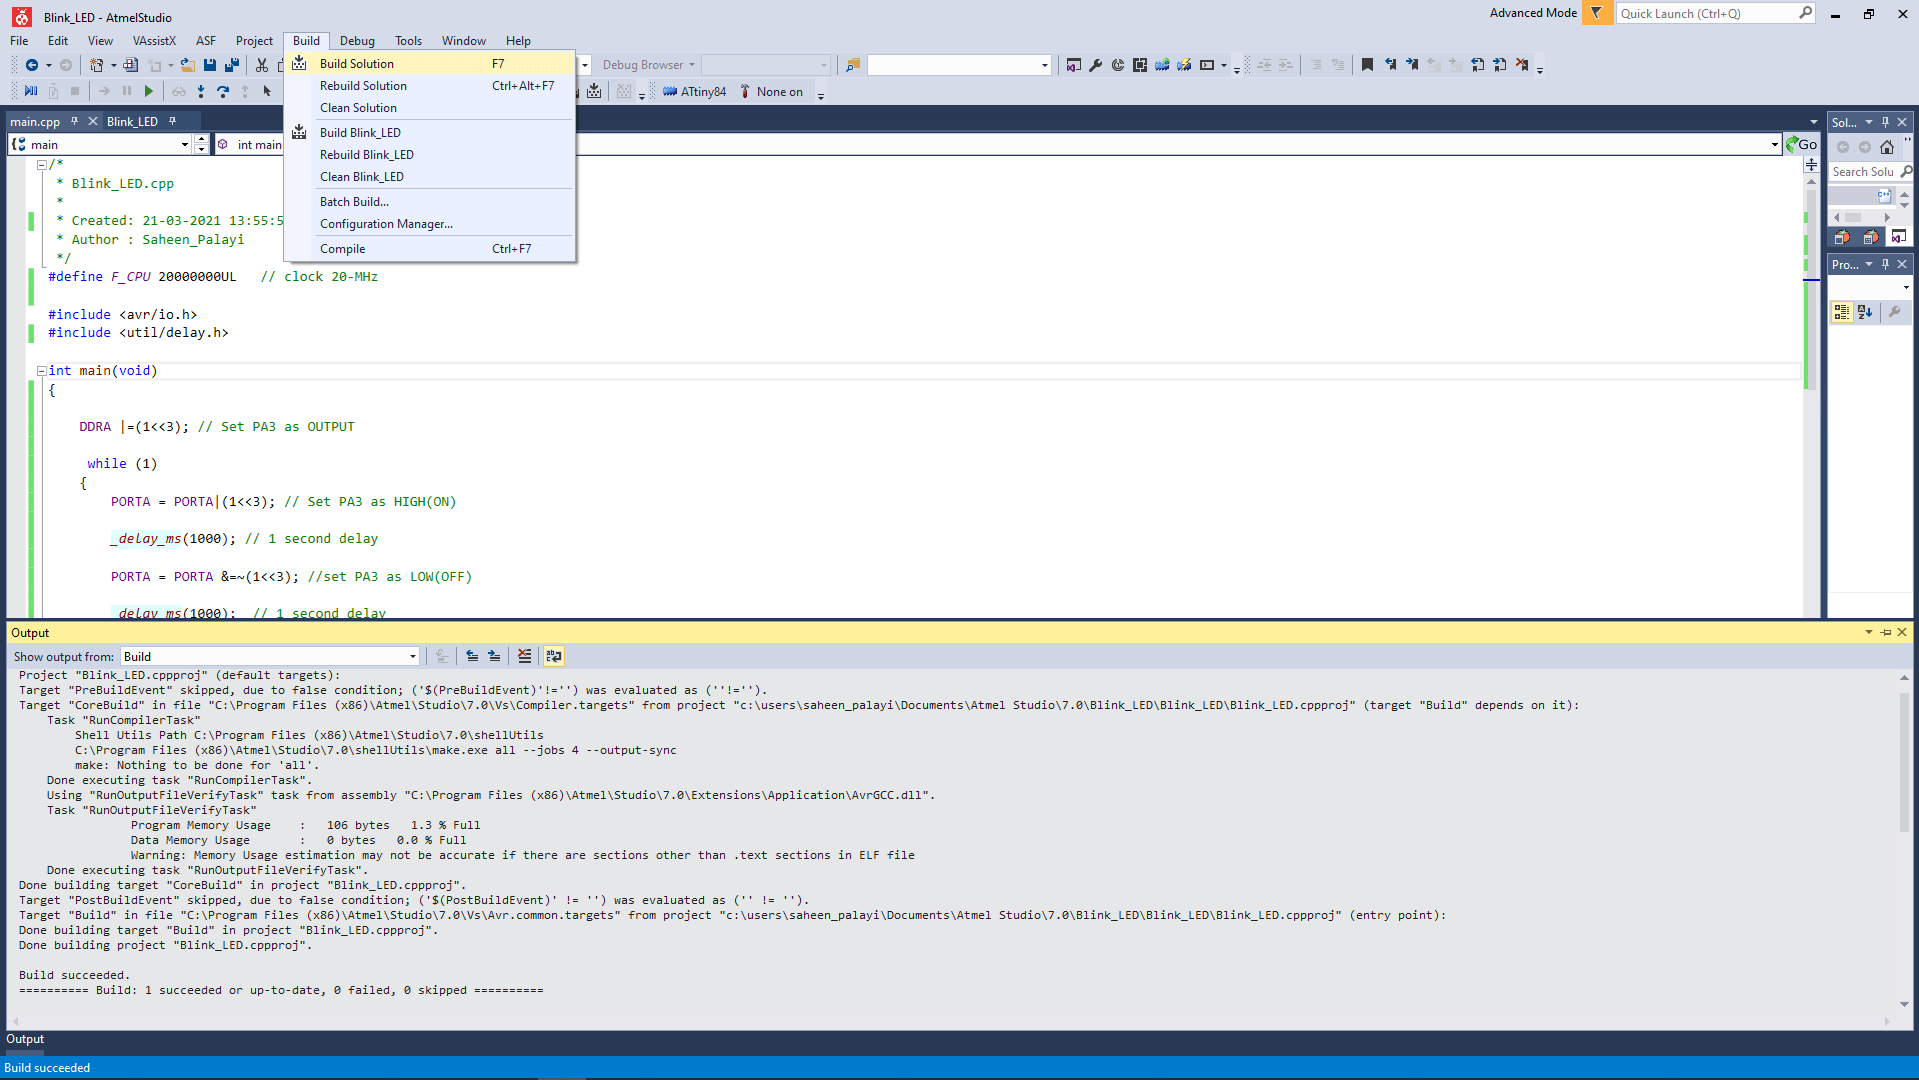Click Categorized view icon in Properties panel

pyautogui.click(x=1842, y=313)
